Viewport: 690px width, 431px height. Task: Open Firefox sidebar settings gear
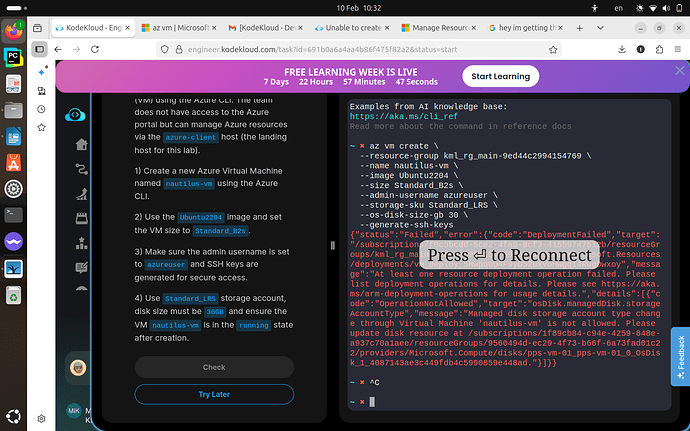[x=41, y=419]
